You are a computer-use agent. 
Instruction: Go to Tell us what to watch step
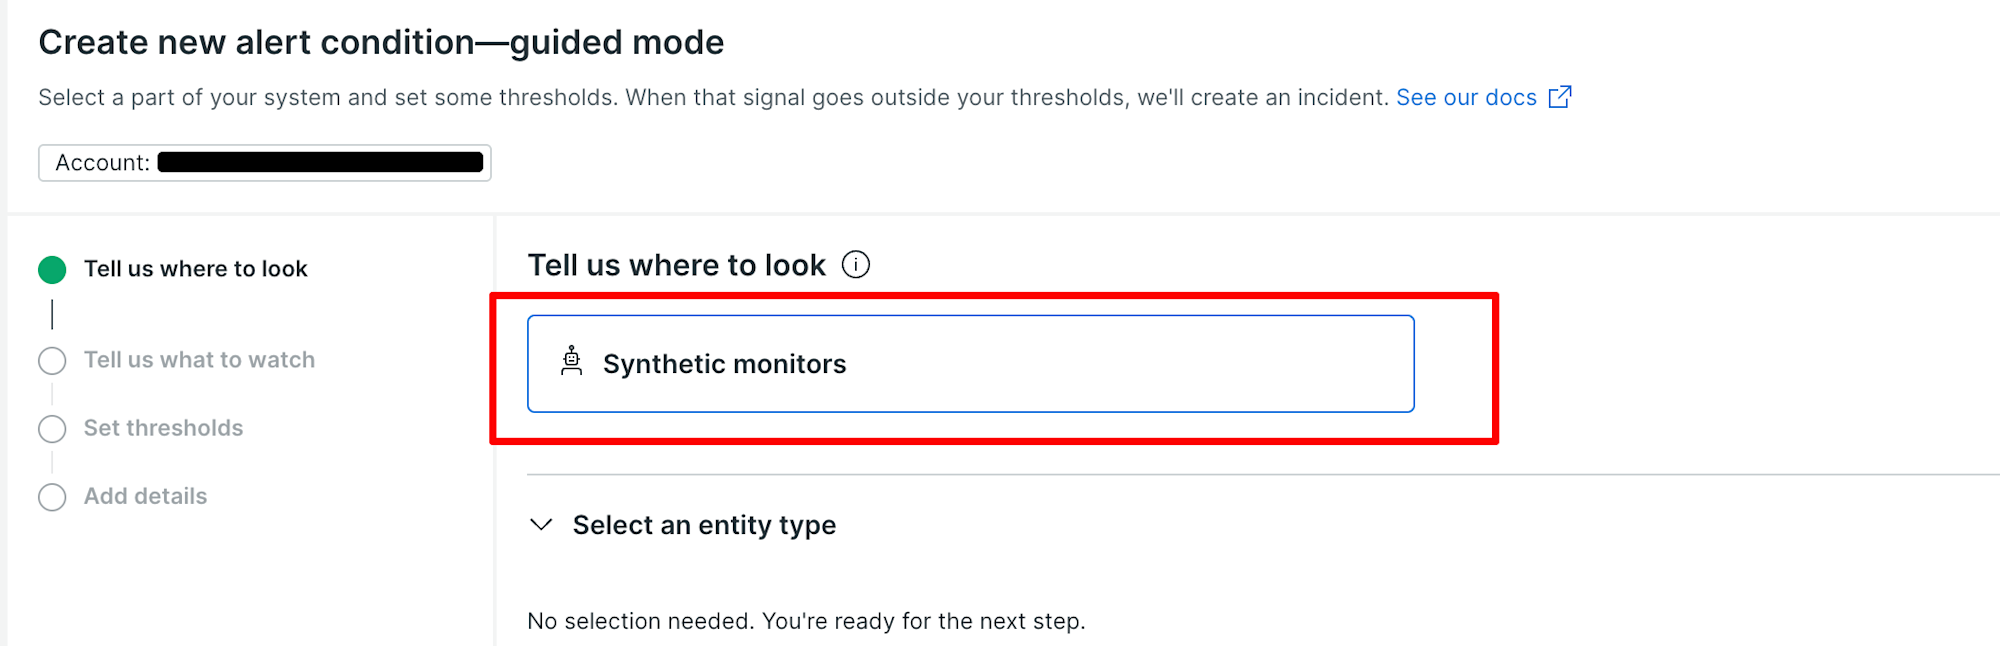point(199,360)
